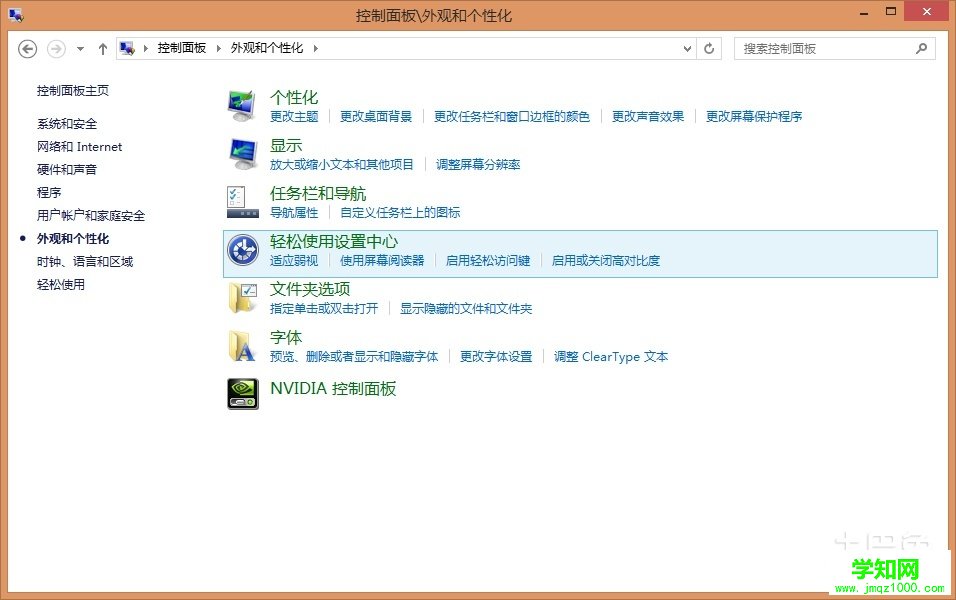
Task: Click the refresh icon beside address bar
Action: 708,48
